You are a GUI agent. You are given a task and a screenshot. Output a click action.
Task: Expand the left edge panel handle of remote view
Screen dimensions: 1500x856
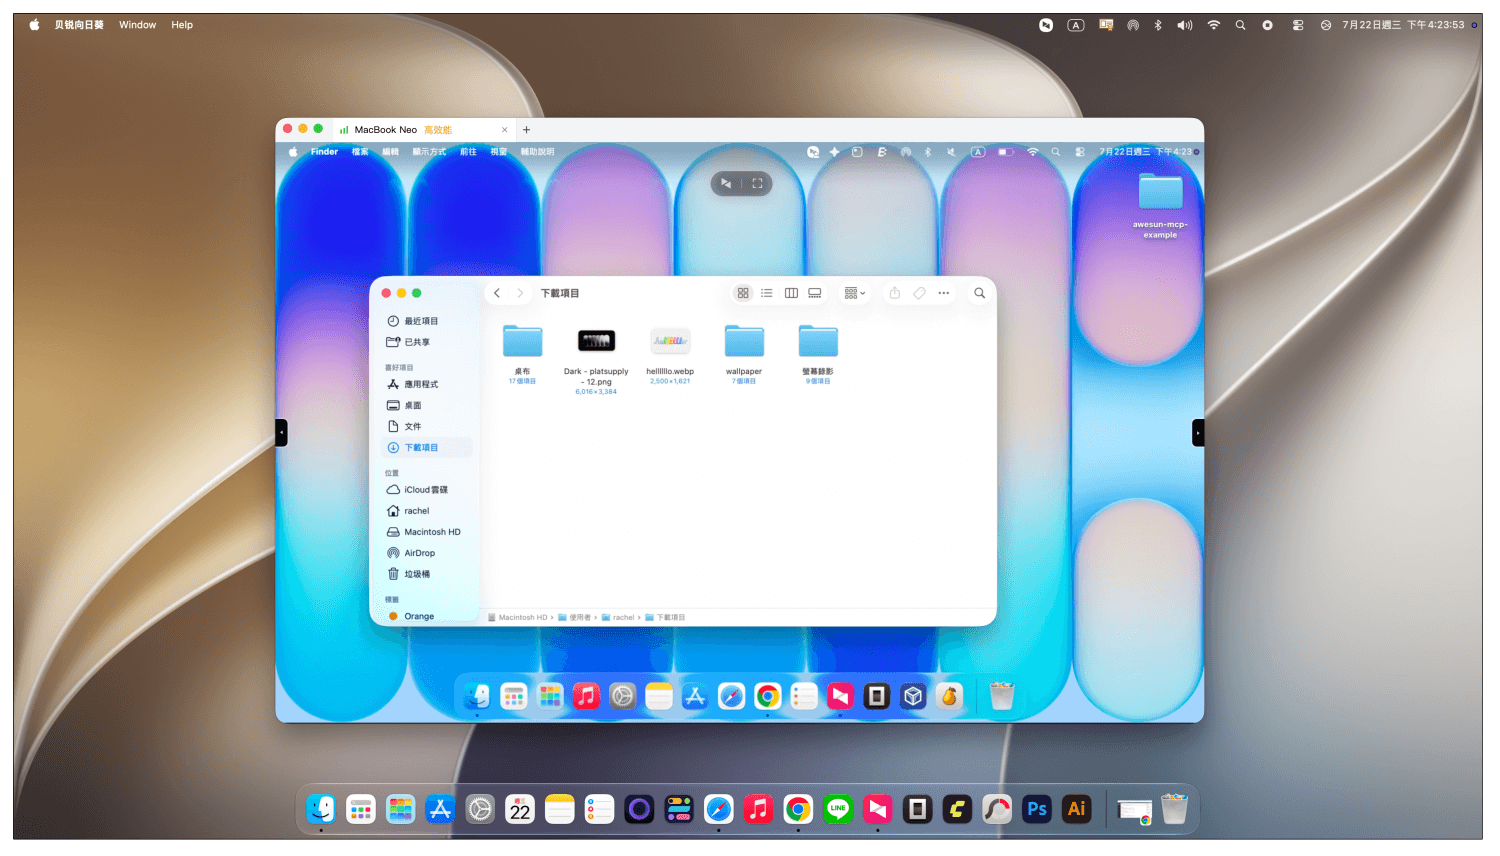(281, 433)
